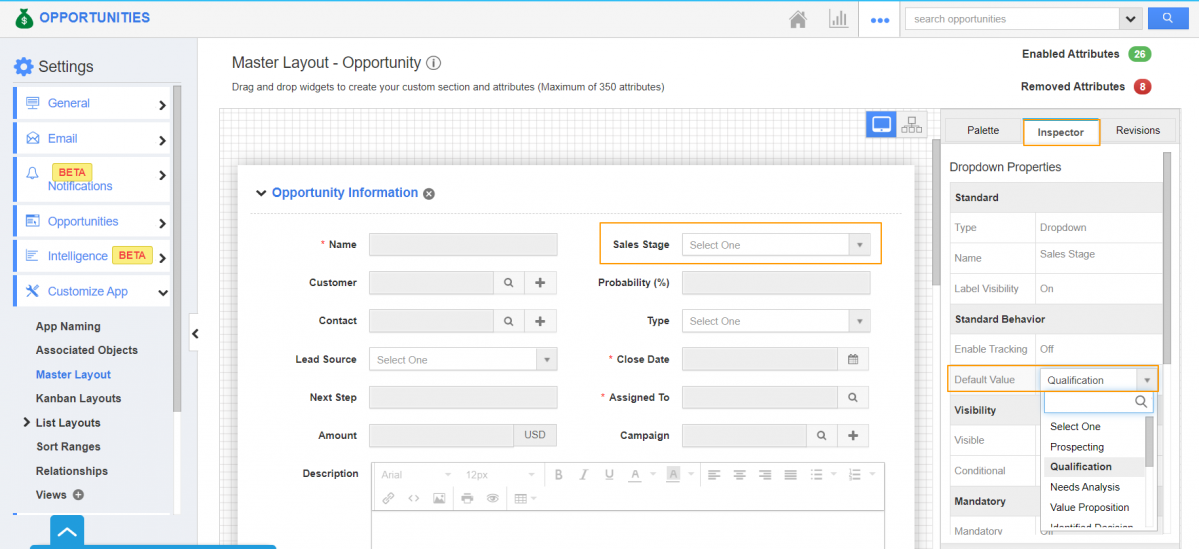
Task: Toggle bold in Description editor
Action: [x=559, y=475]
